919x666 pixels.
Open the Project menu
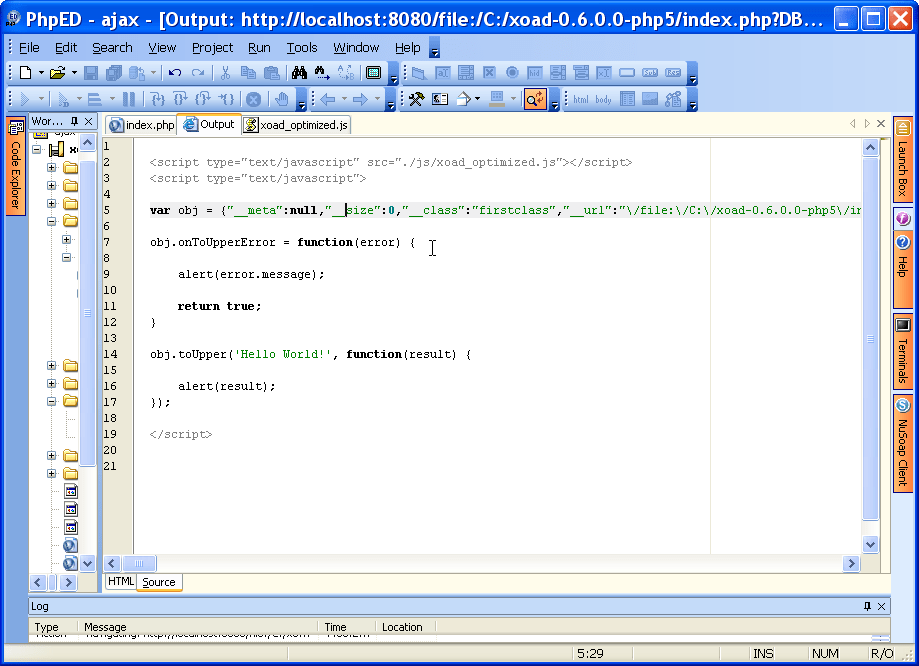point(212,47)
